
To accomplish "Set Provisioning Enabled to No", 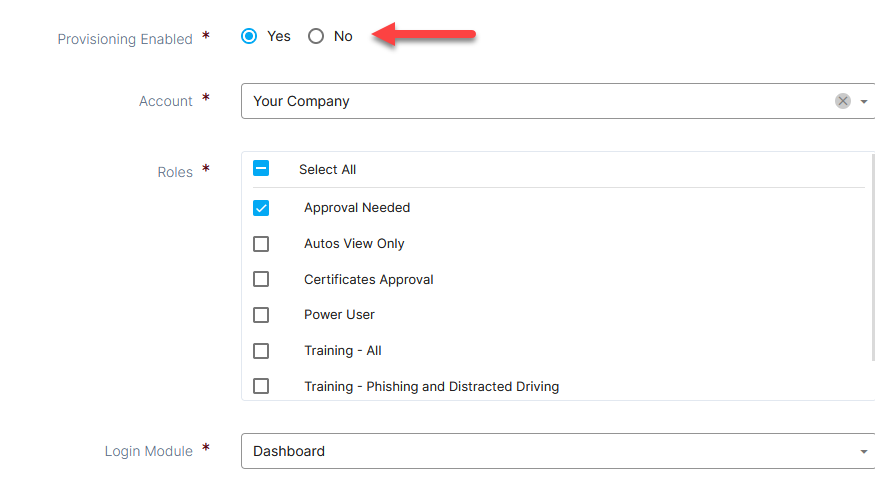I will [316, 36].
